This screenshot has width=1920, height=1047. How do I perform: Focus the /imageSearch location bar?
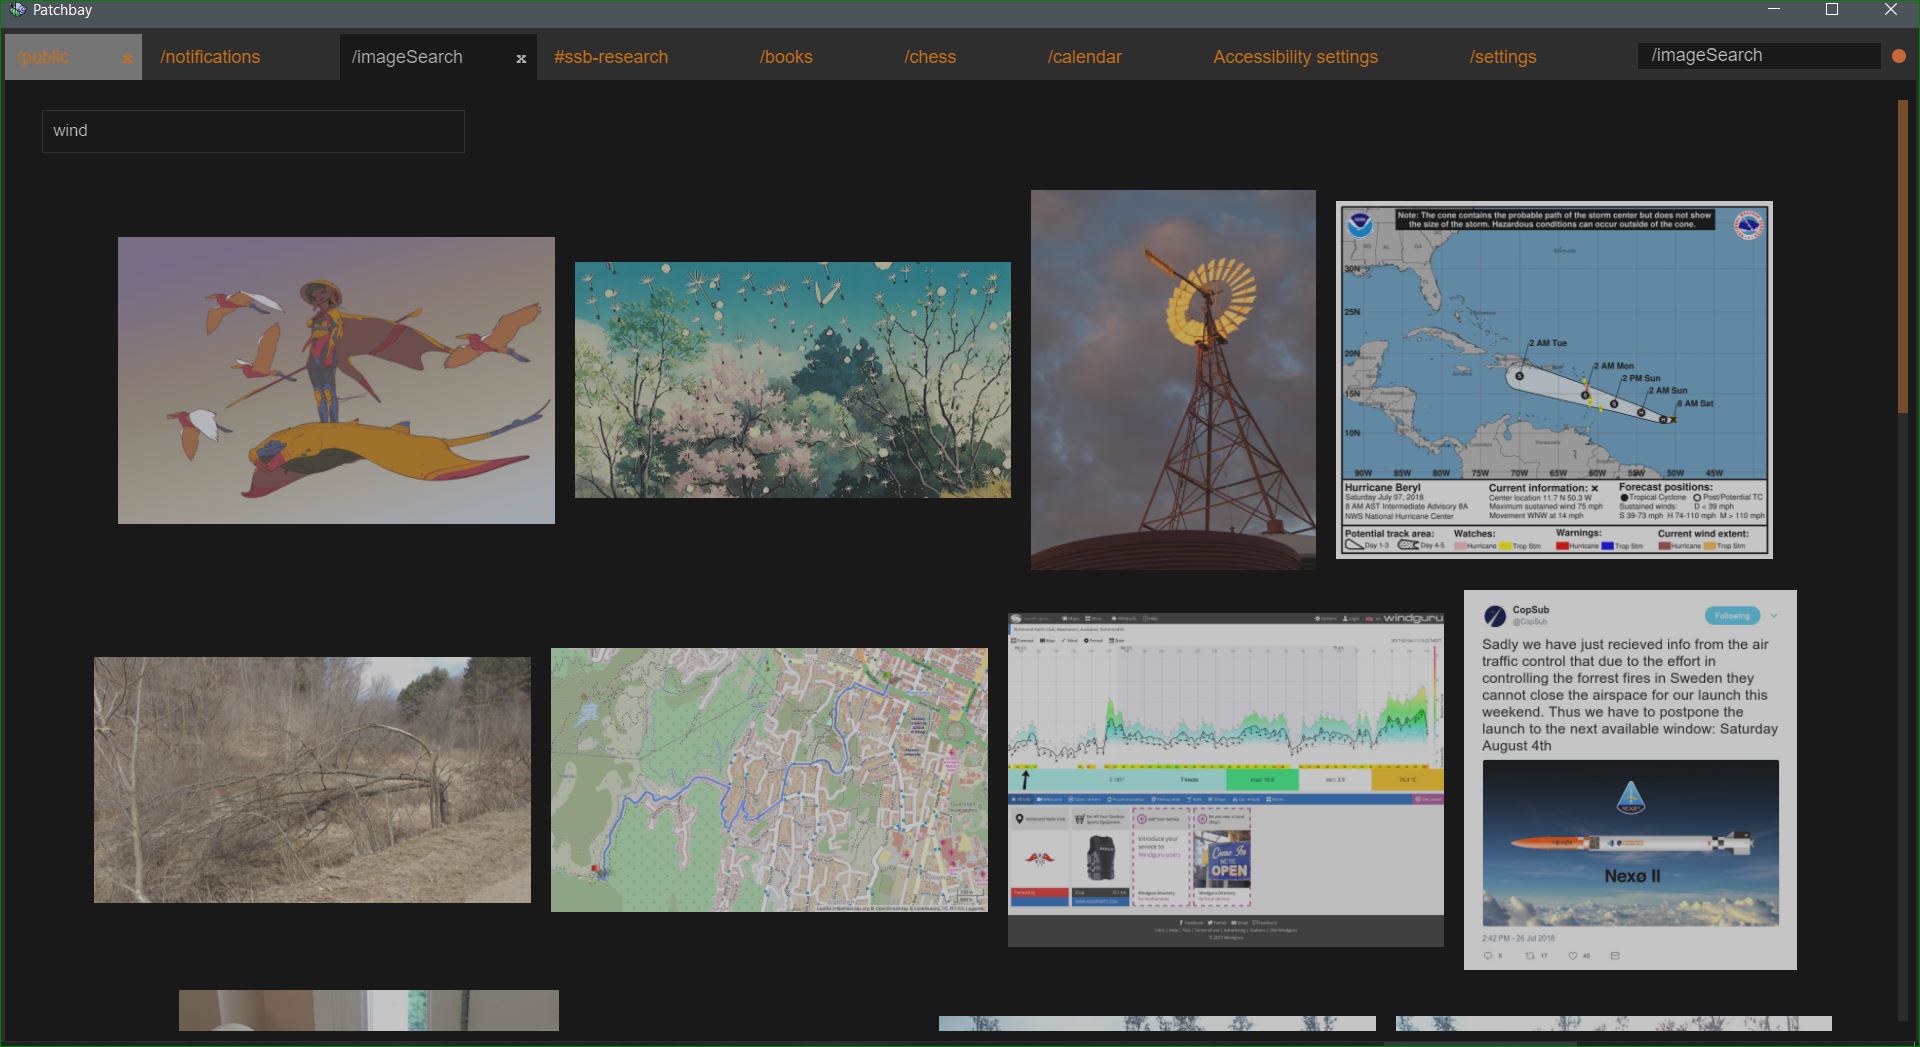[1759, 56]
